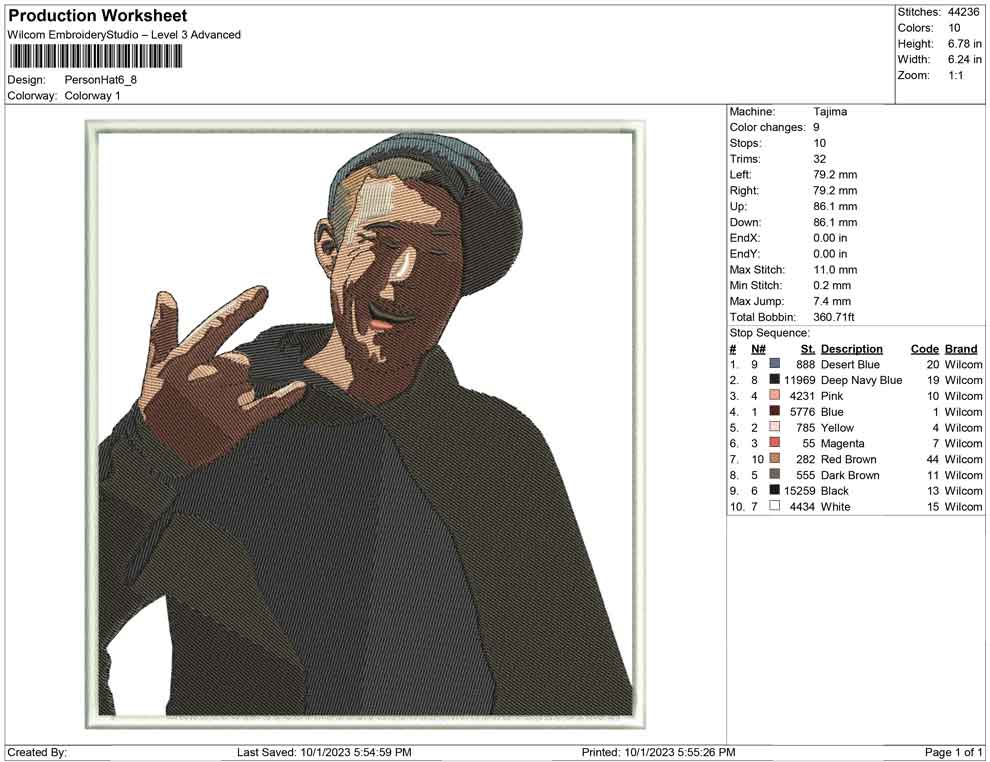Click the 'Dark Brown' description text
The width and height of the screenshot is (990, 762).
pos(850,475)
